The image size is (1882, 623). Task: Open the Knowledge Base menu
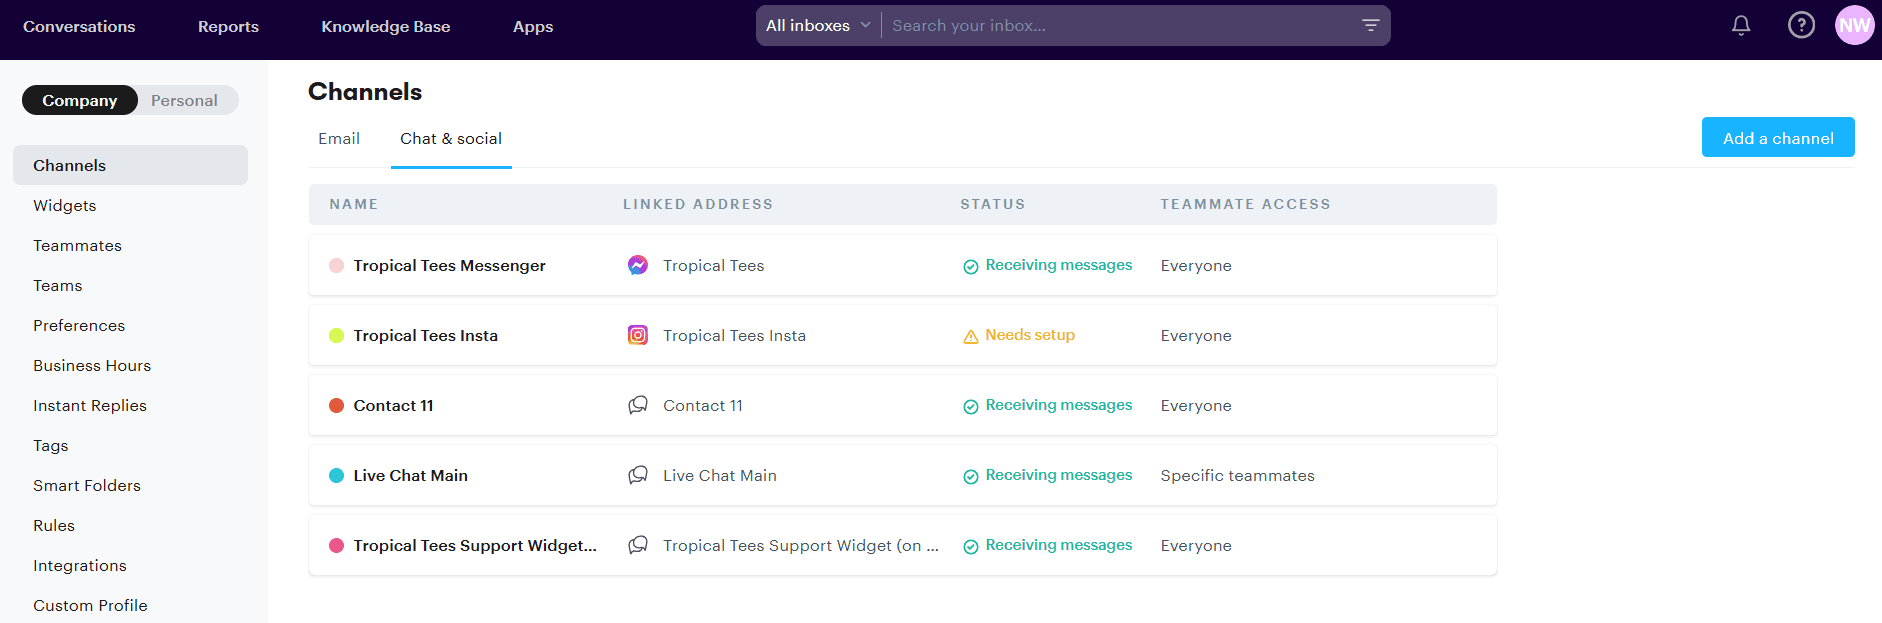(385, 27)
